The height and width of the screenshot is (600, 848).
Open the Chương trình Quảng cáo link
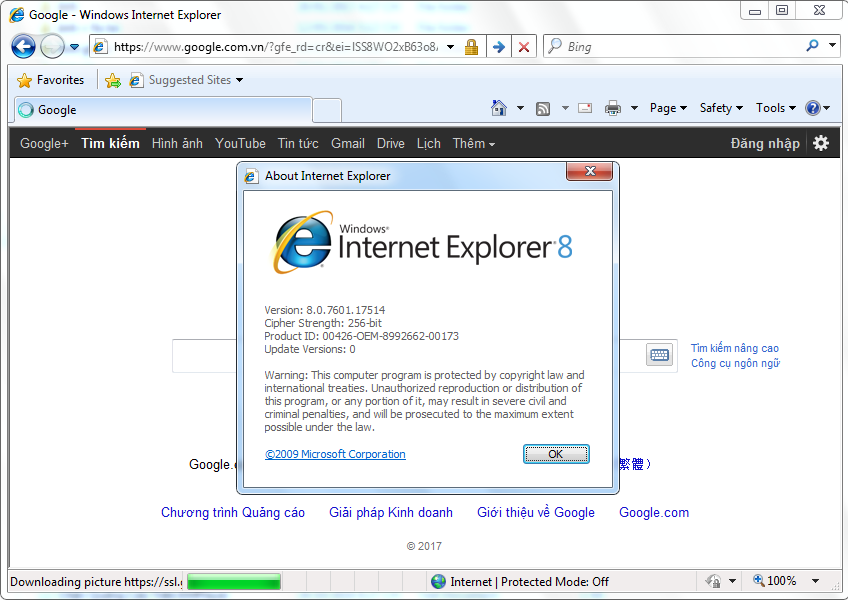[x=233, y=512]
